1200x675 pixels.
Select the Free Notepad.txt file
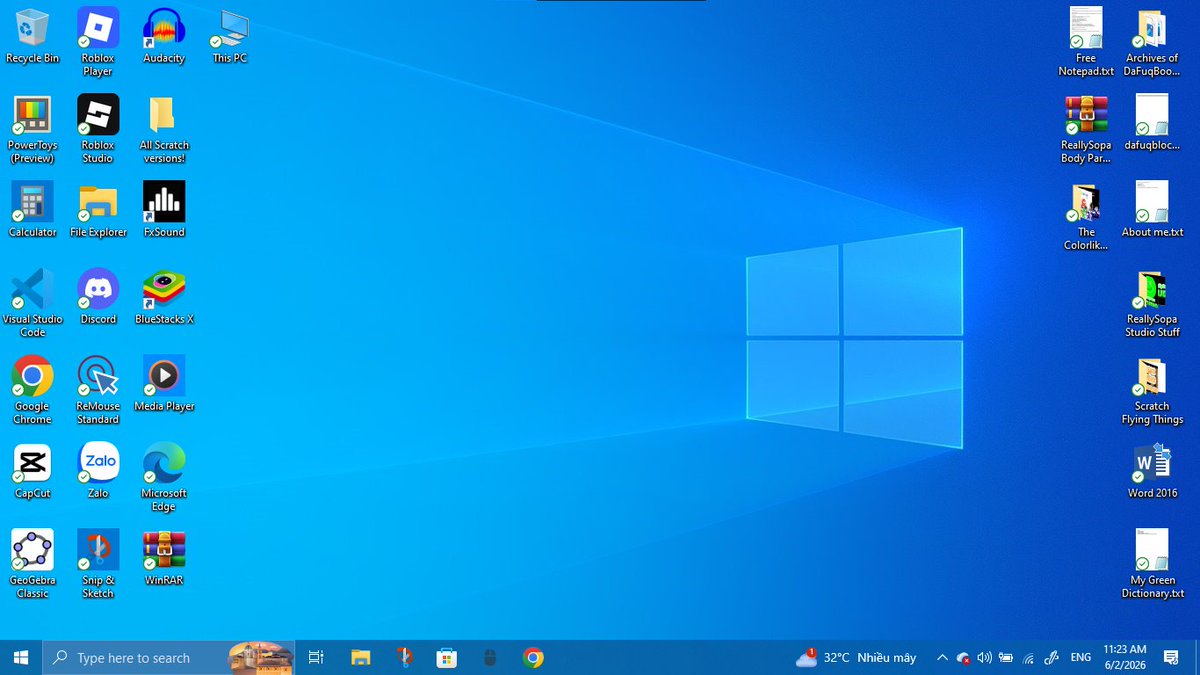click(x=1086, y=42)
